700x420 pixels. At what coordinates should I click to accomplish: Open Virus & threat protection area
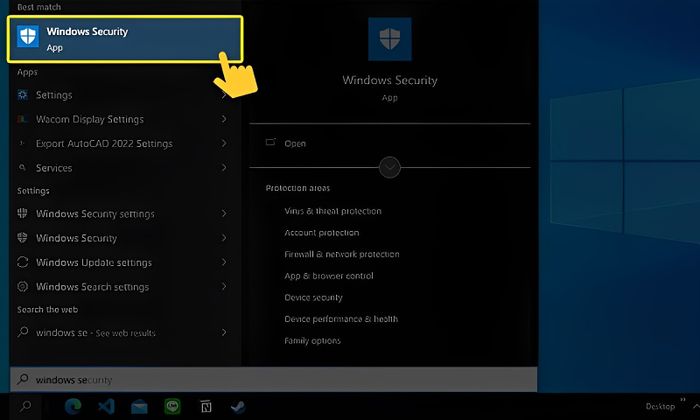(x=333, y=211)
